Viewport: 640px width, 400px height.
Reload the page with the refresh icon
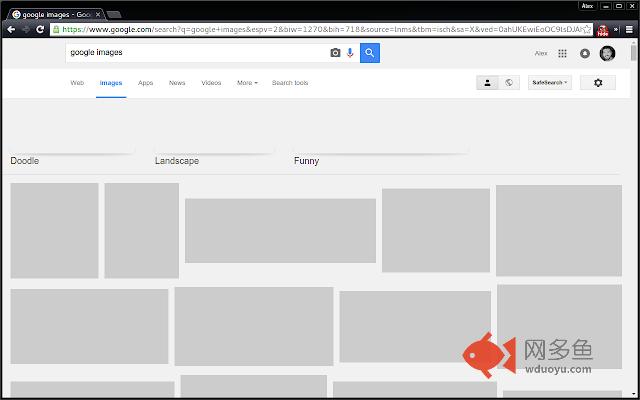[40, 29]
